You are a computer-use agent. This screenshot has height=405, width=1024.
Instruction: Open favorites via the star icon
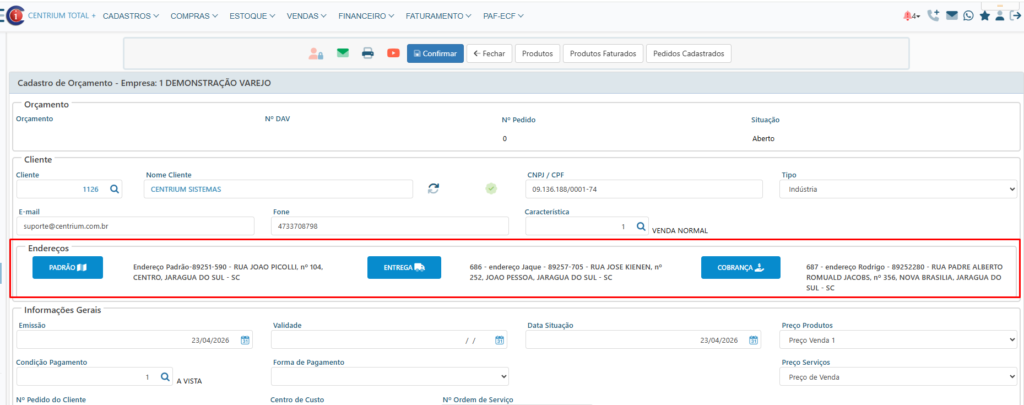click(985, 16)
